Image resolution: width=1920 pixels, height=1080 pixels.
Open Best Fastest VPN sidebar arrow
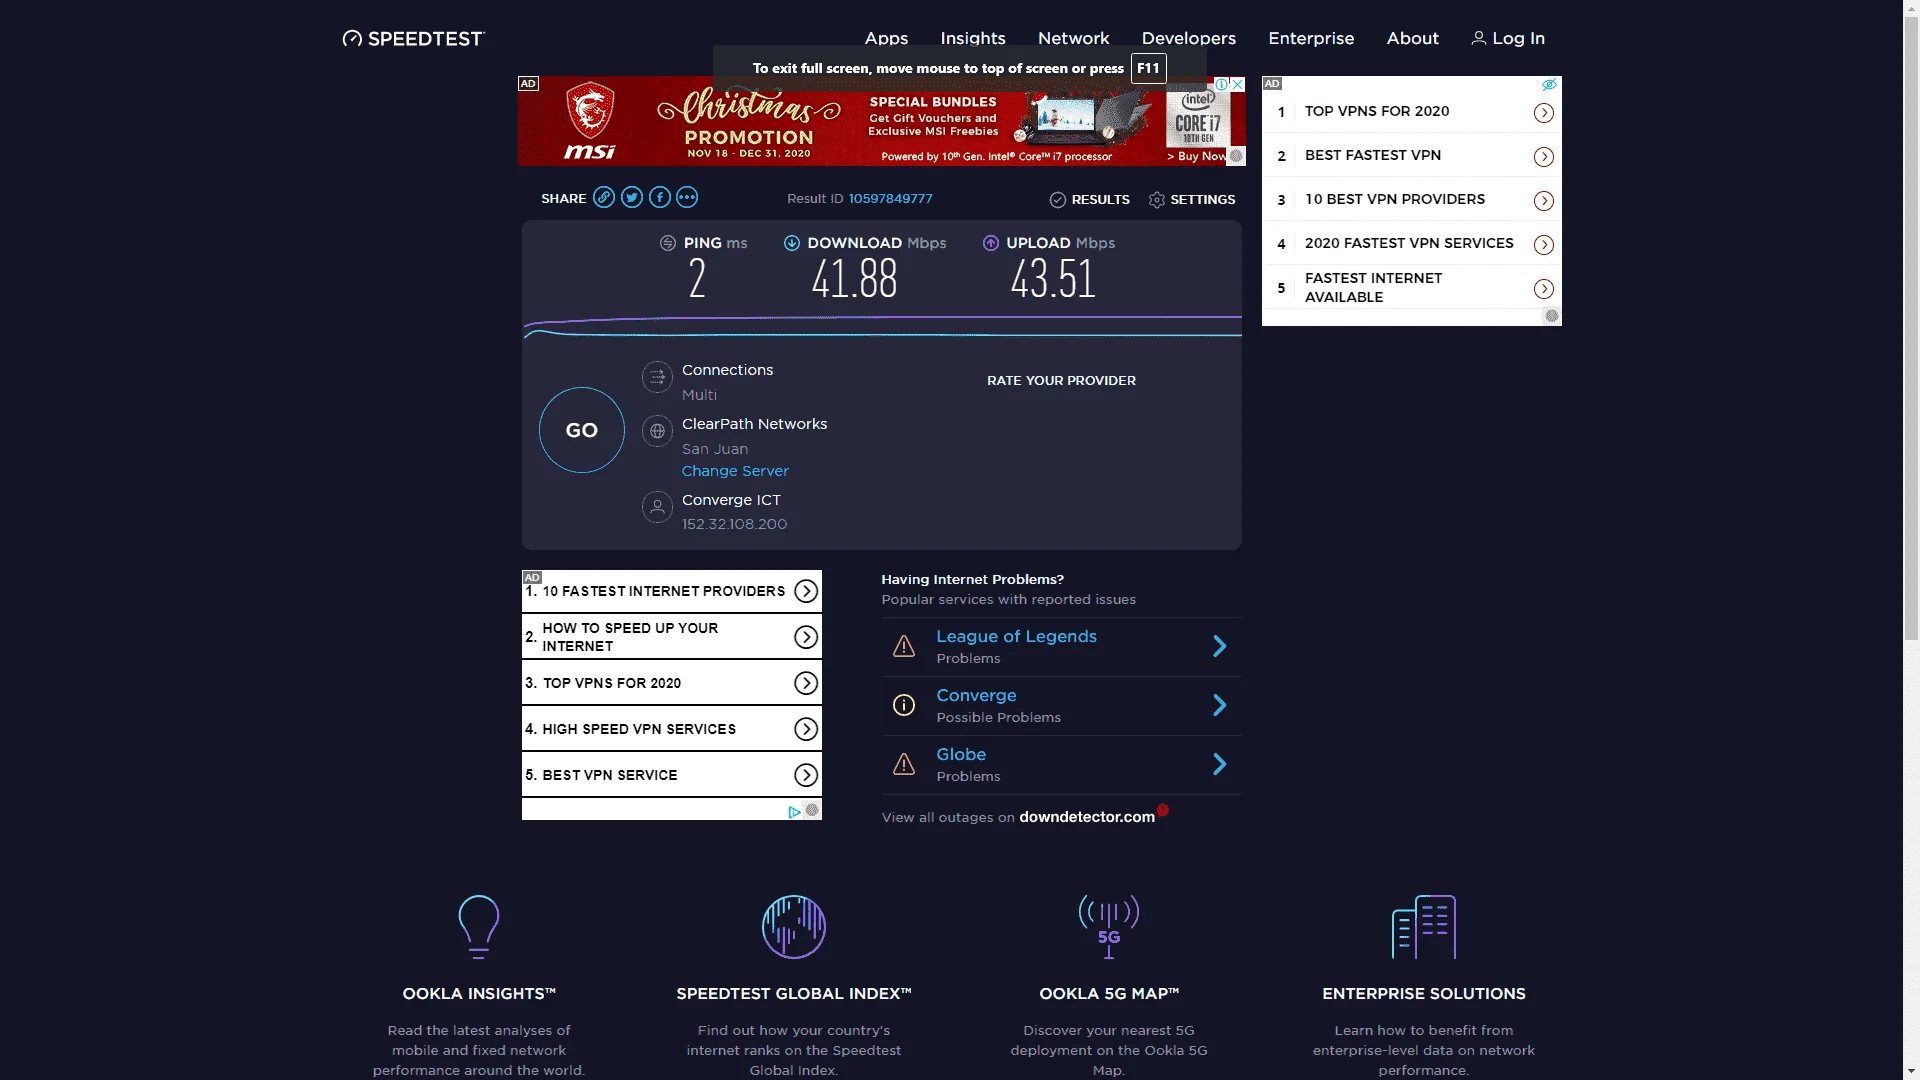1544,157
